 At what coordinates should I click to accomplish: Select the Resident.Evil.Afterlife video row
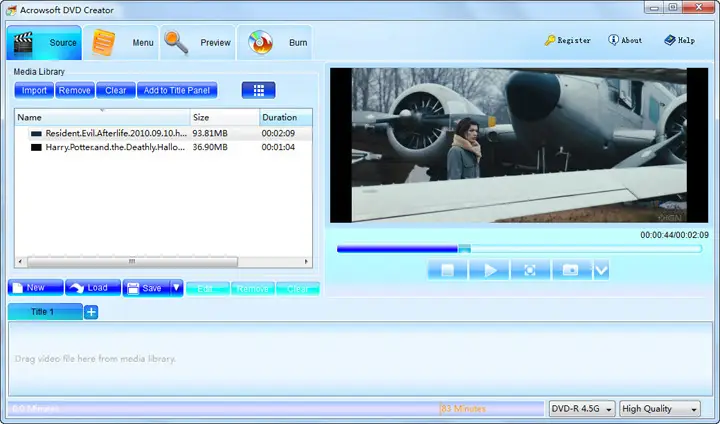163,133
